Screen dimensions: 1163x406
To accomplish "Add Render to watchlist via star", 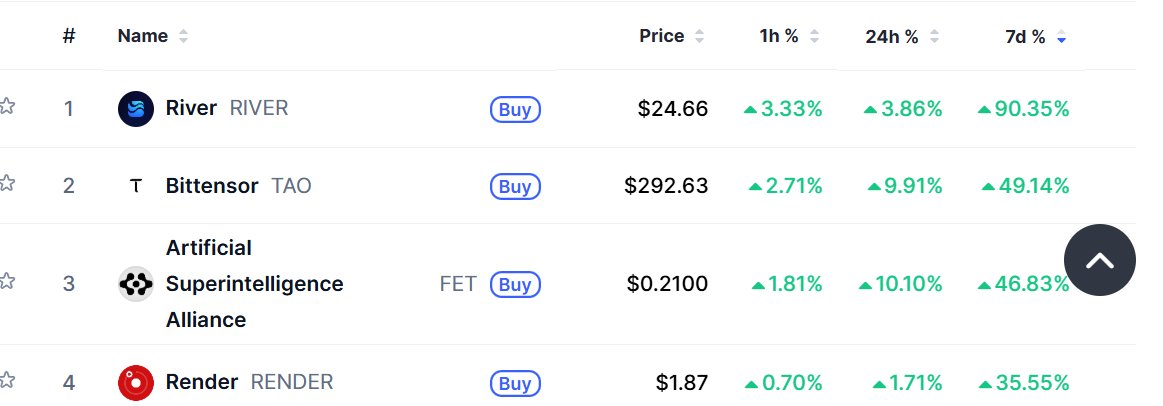I will (7, 381).
